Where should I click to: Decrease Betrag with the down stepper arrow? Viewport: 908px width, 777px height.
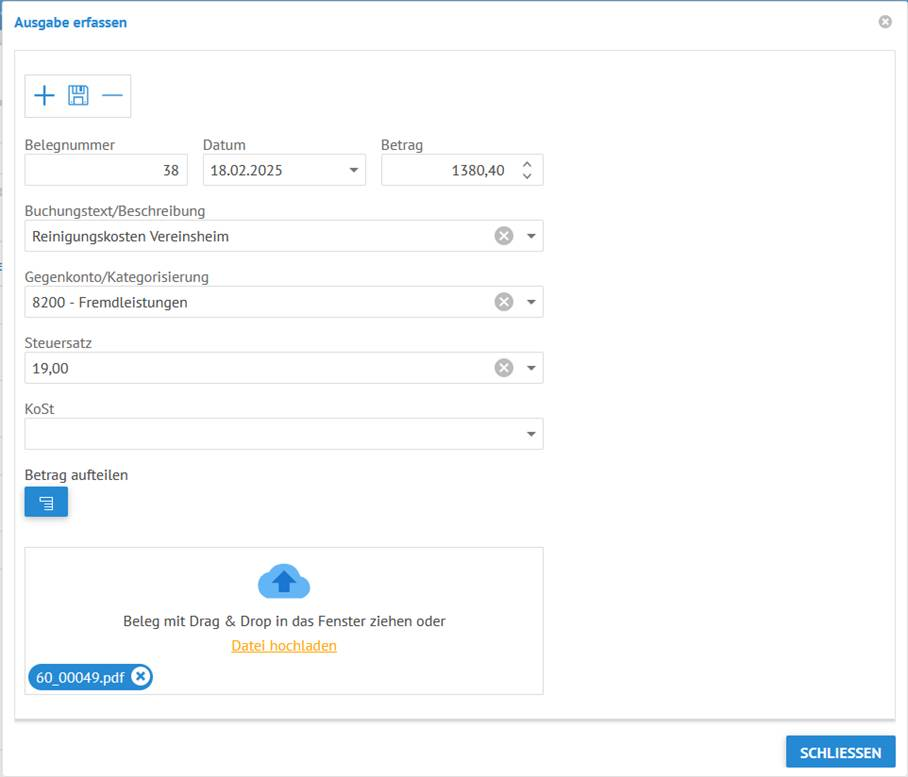[527, 177]
